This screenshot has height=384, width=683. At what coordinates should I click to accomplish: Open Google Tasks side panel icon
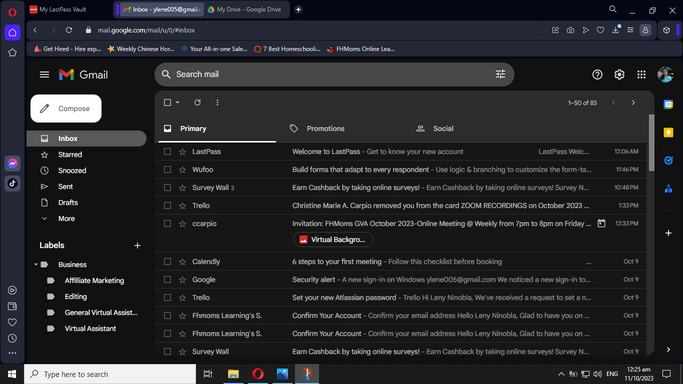click(x=668, y=161)
